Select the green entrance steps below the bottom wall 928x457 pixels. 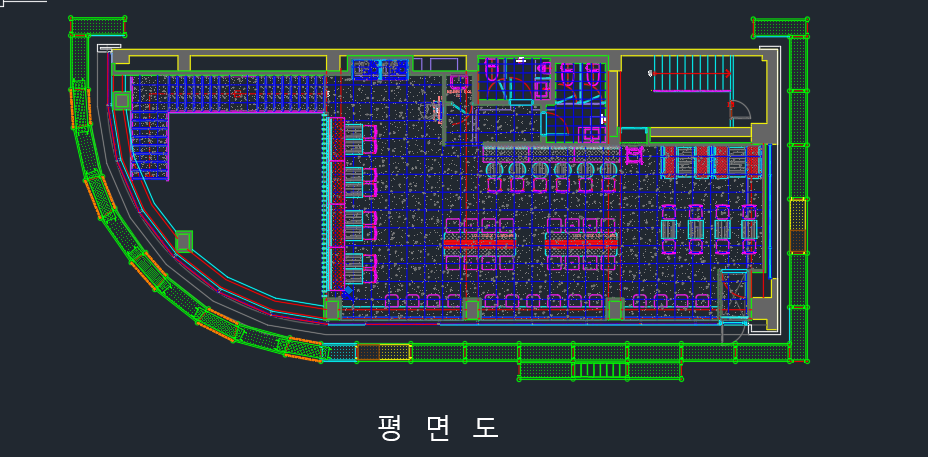pos(601,371)
